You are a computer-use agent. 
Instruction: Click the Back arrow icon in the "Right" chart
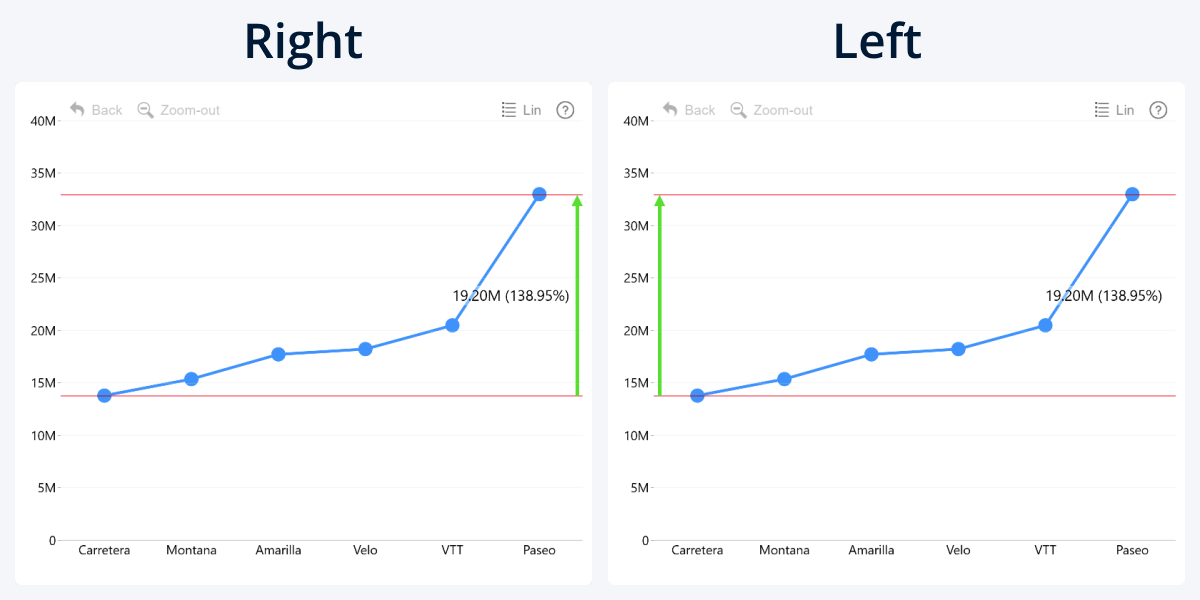77,110
